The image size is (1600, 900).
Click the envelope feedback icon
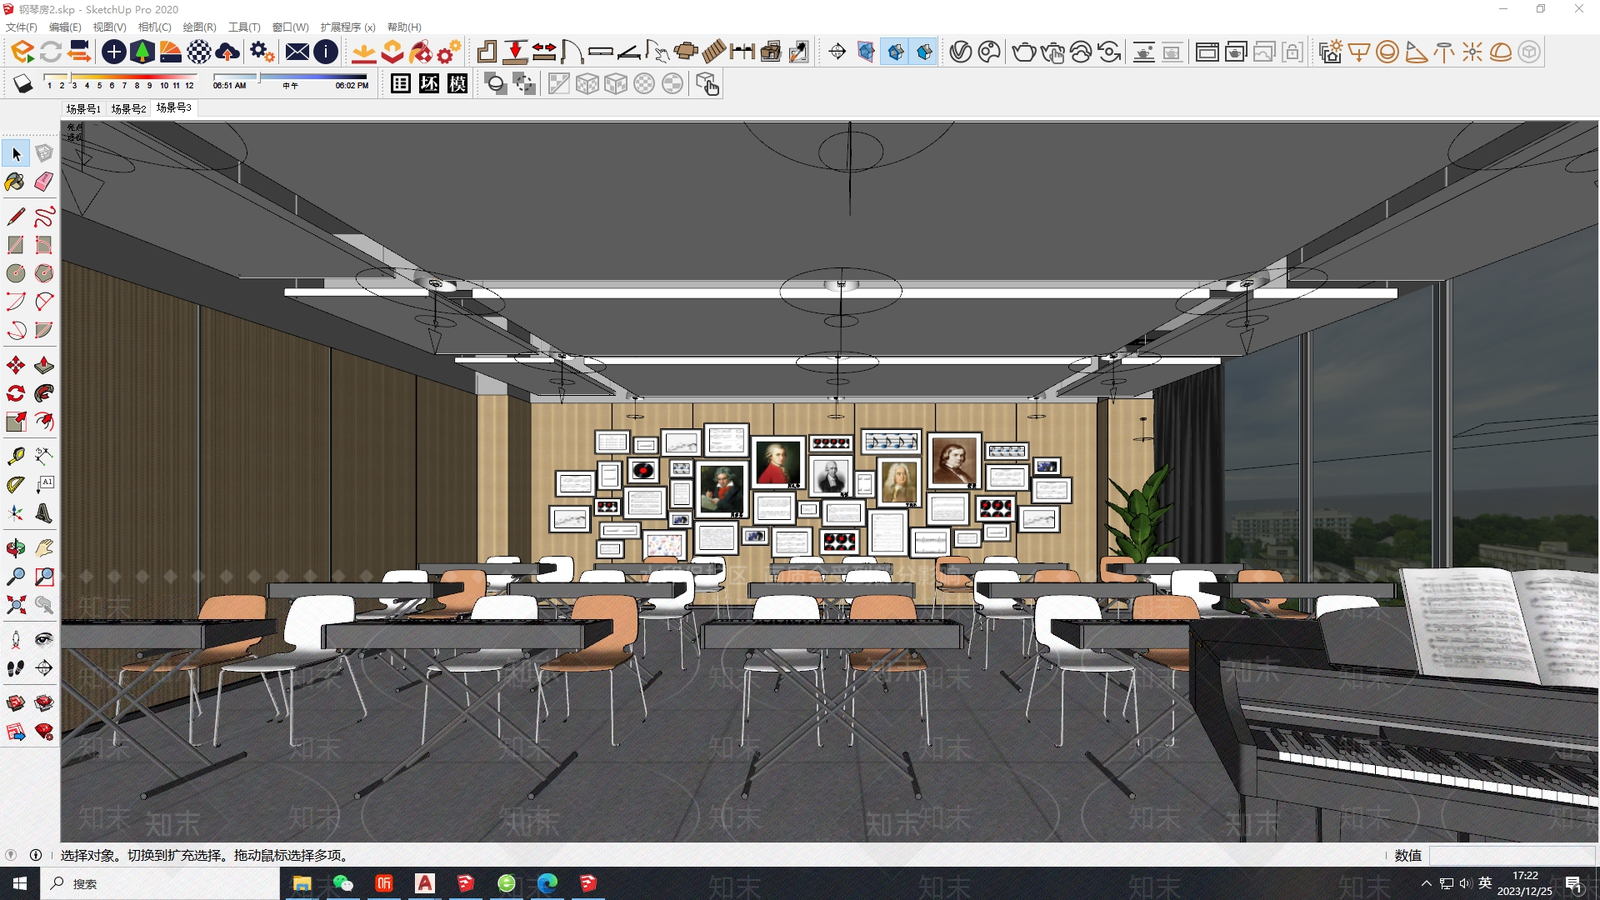pyautogui.click(x=297, y=51)
